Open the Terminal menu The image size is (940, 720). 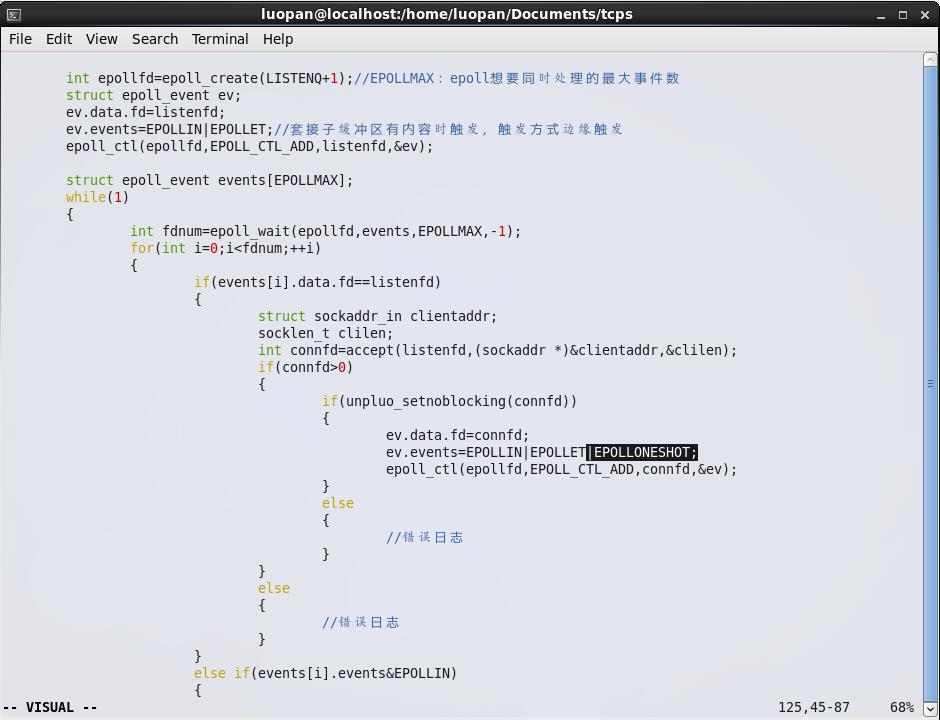[x=220, y=39]
